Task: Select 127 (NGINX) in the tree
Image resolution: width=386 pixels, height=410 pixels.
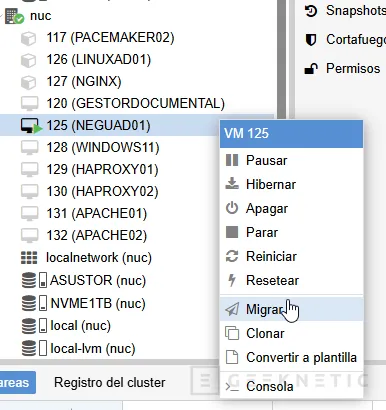Action: (84, 82)
